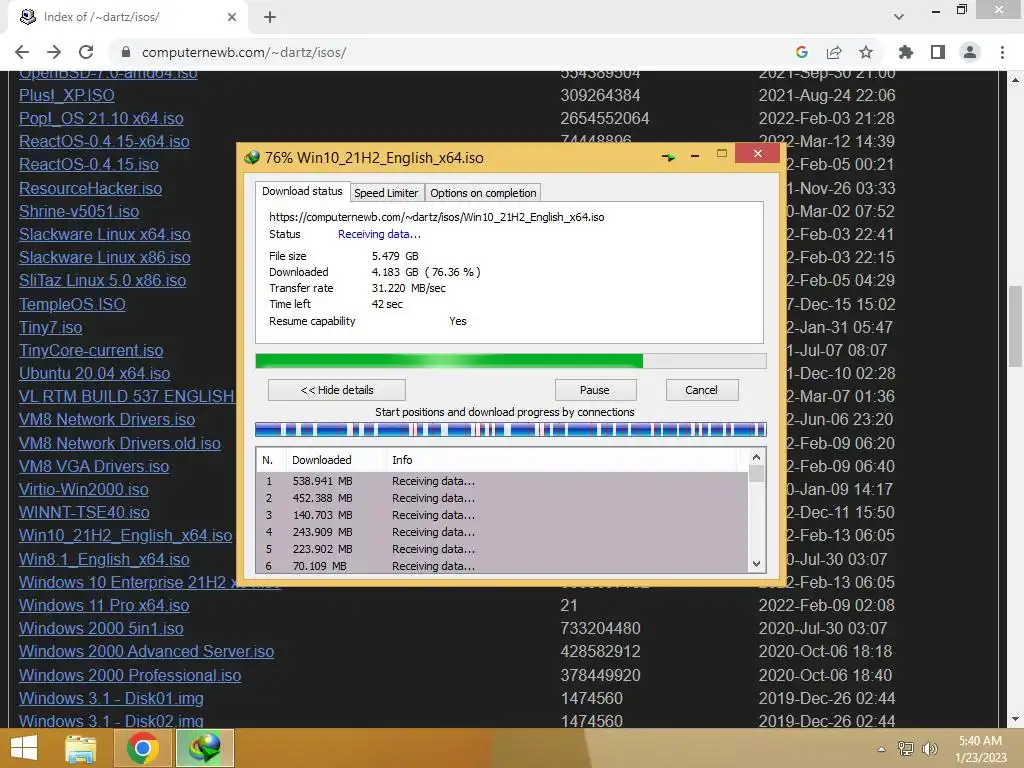Screen dimensions: 1024x768
Task: Click the page vertical scrollbar thumb
Action: click(1015, 327)
